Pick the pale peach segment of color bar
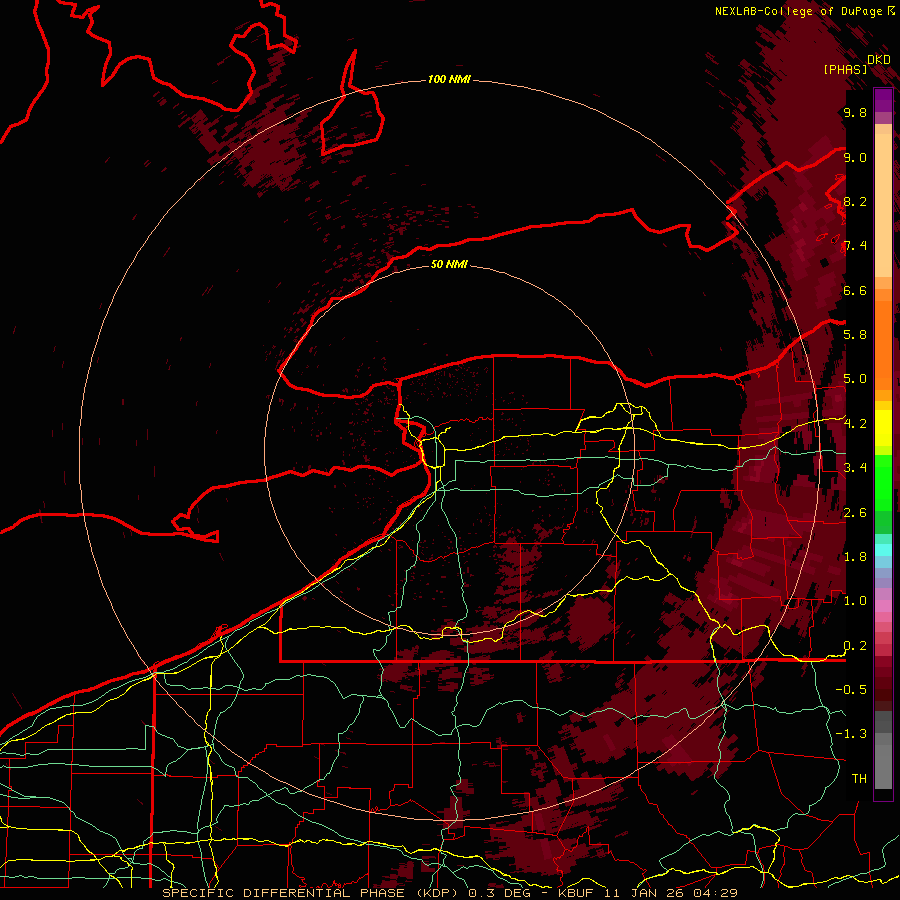Viewport: 900px width, 900px height. (883, 207)
